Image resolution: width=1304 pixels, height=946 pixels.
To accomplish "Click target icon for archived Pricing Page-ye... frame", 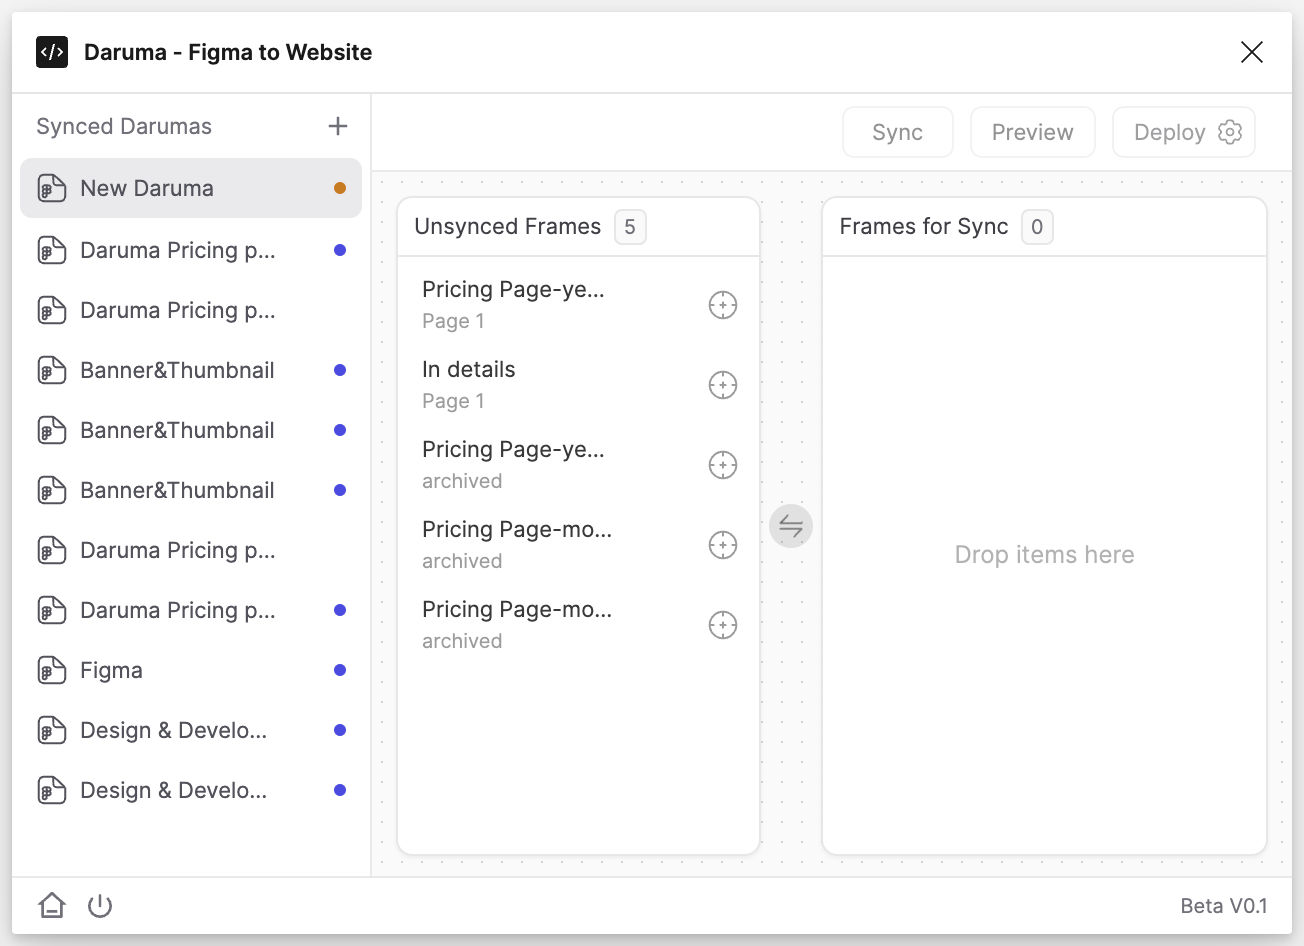I will pos(723,465).
